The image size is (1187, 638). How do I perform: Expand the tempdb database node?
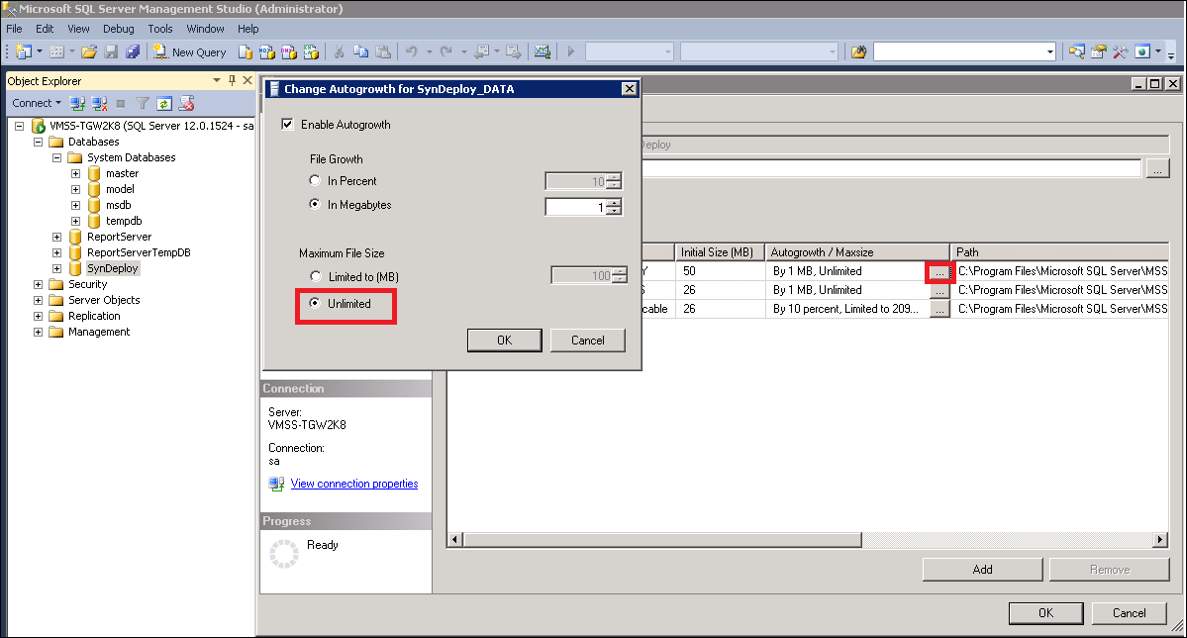[76, 221]
